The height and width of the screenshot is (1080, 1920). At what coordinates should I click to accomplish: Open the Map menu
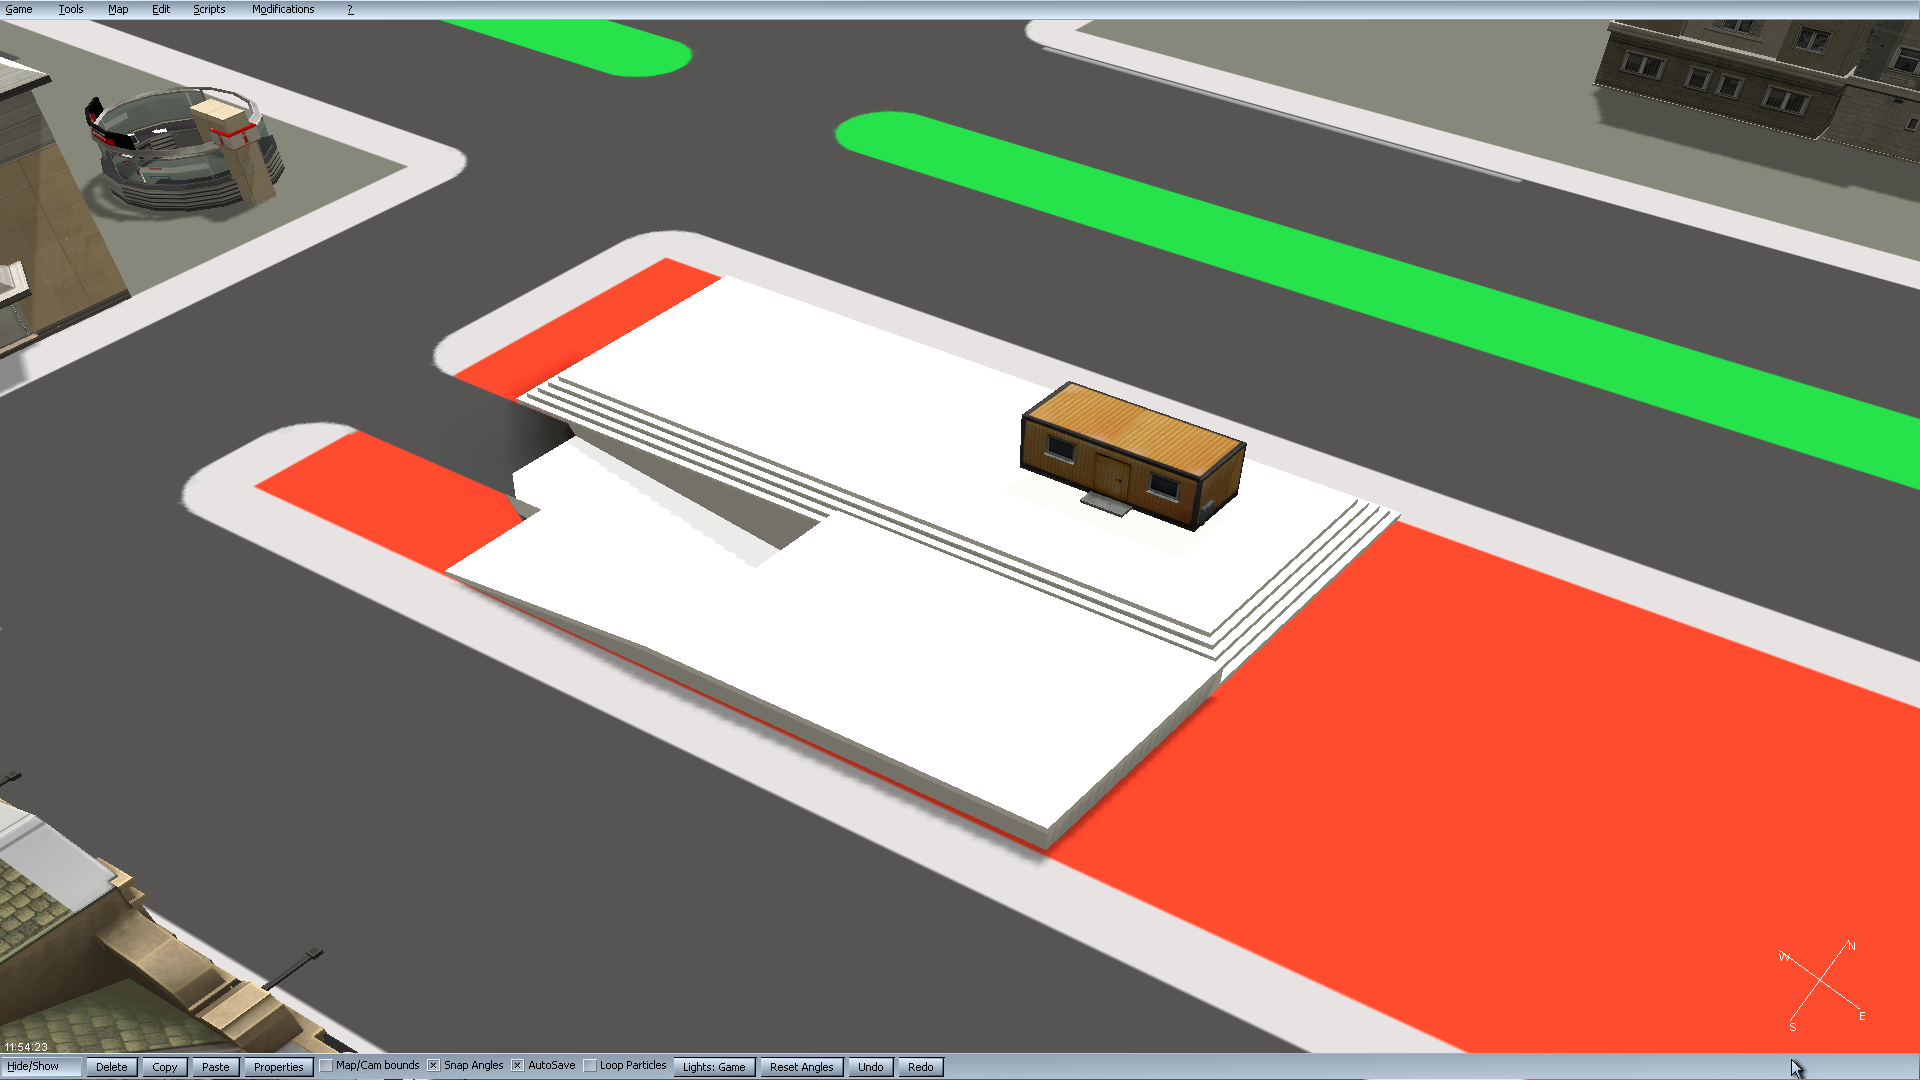coord(118,9)
